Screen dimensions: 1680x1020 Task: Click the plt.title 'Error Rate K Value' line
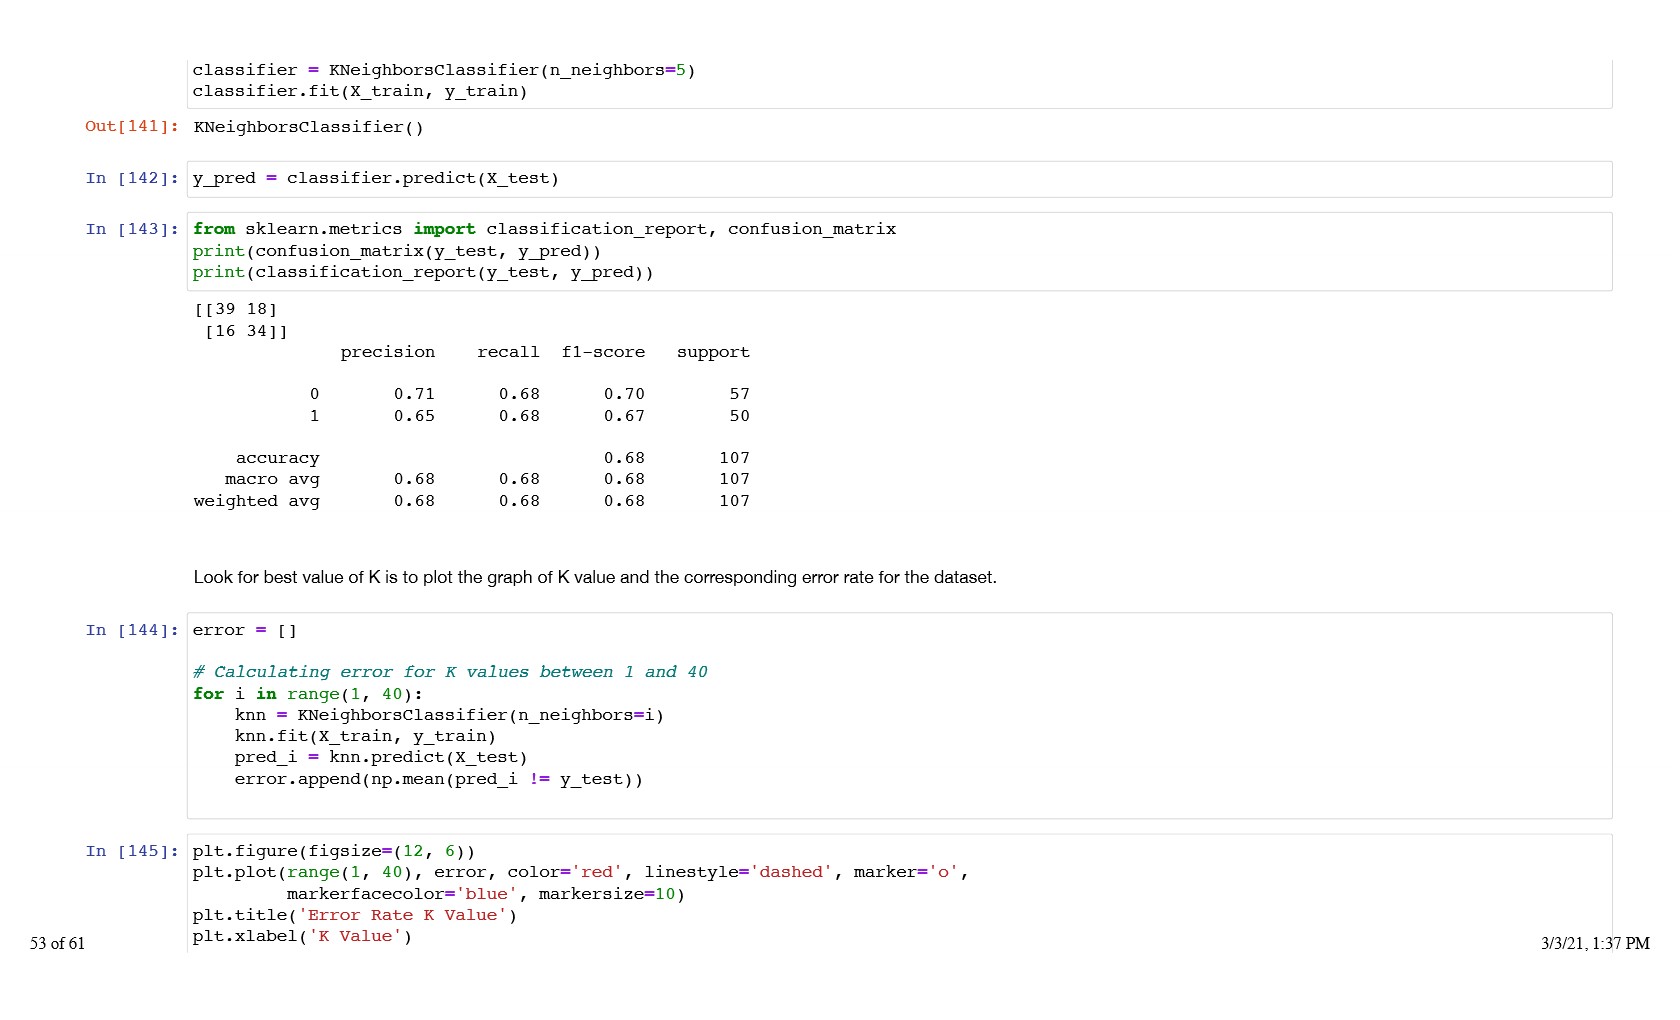click(x=355, y=915)
